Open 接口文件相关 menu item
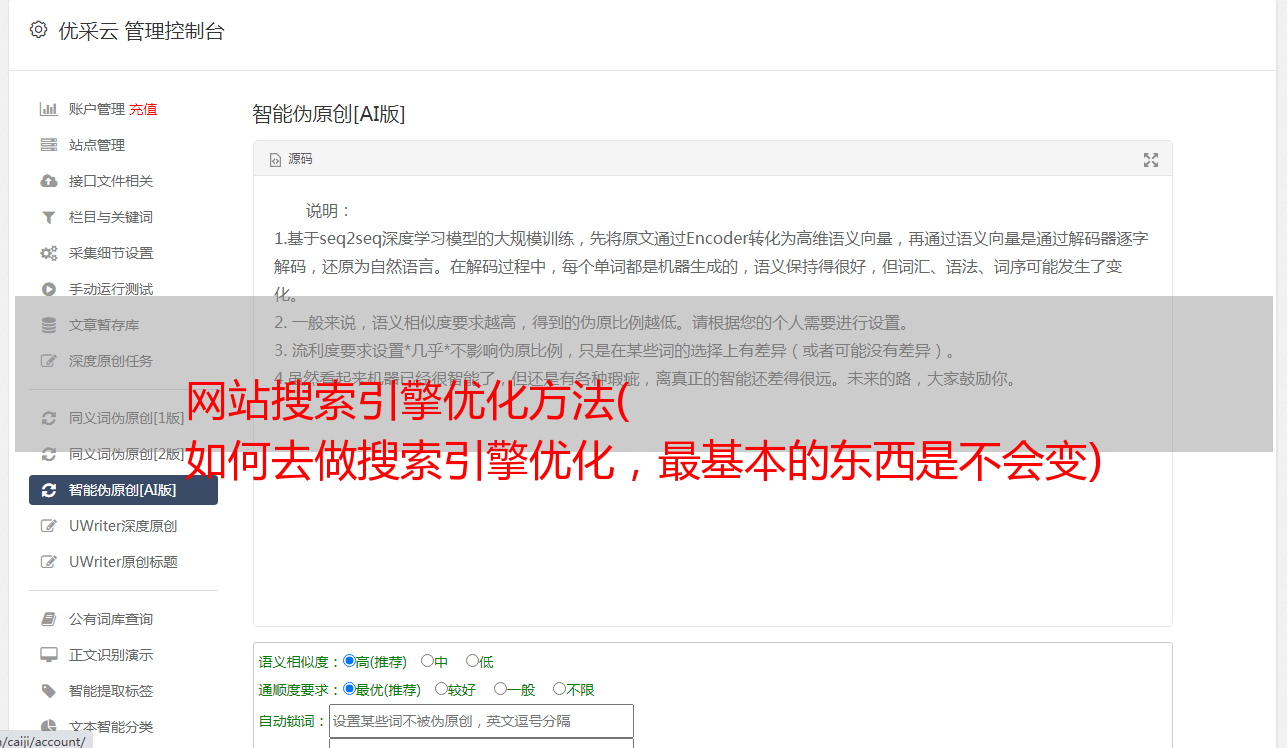 pos(111,181)
